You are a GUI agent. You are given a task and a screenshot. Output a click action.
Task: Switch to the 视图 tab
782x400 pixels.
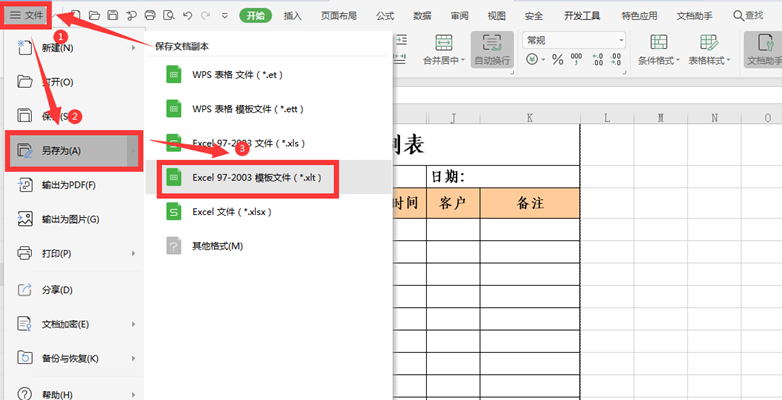coord(496,16)
